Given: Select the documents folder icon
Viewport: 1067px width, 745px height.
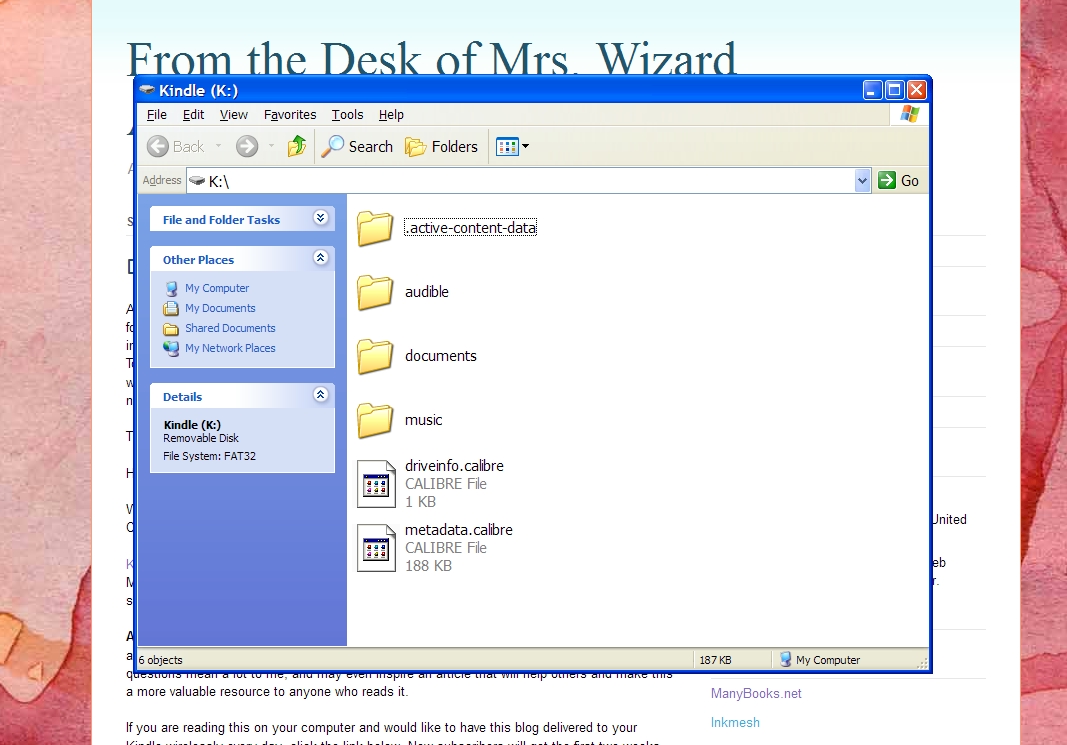Looking at the screenshot, I should tap(375, 356).
